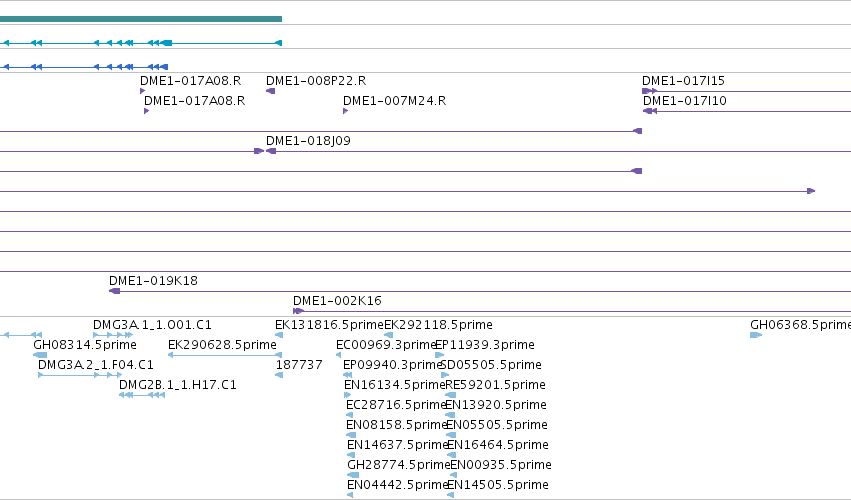The image size is (851, 500).
Task: Select the GH28774.5prime label
Action: (x=398, y=466)
